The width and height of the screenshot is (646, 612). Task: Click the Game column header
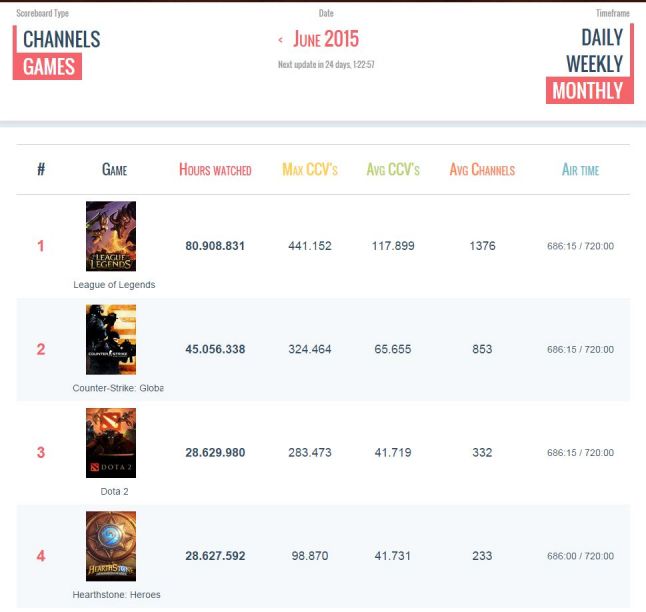click(x=115, y=170)
